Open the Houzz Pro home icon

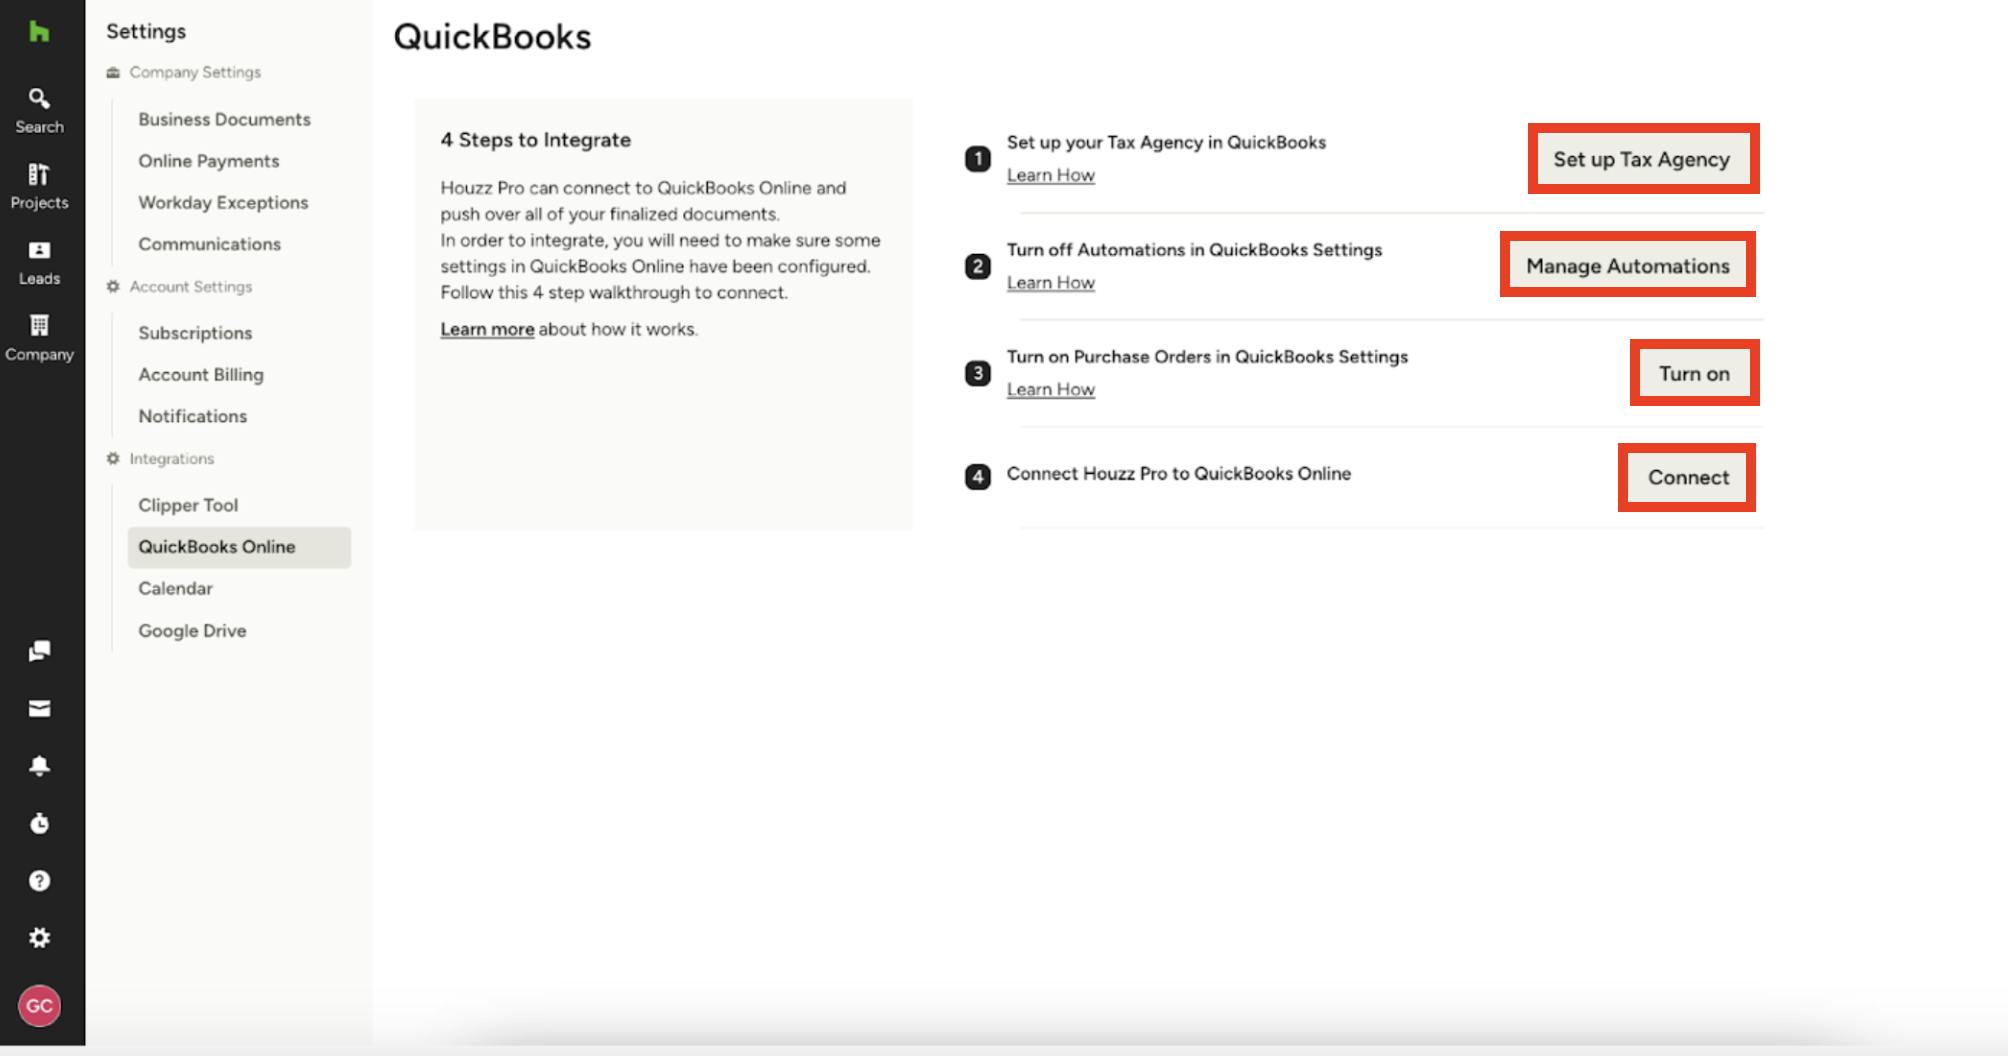click(x=39, y=33)
